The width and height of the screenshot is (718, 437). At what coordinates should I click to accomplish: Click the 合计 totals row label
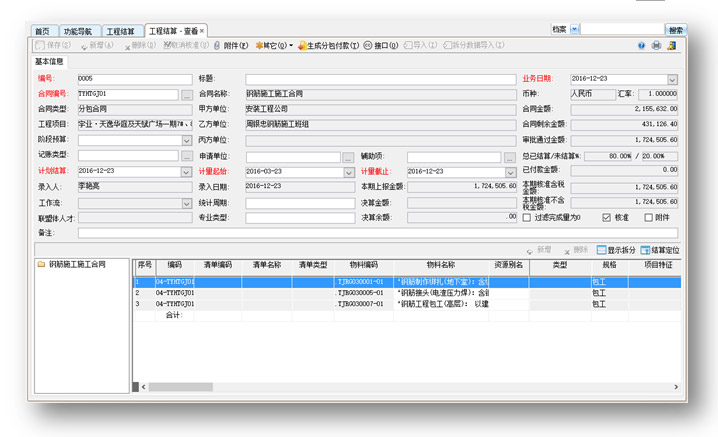click(x=174, y=315)
